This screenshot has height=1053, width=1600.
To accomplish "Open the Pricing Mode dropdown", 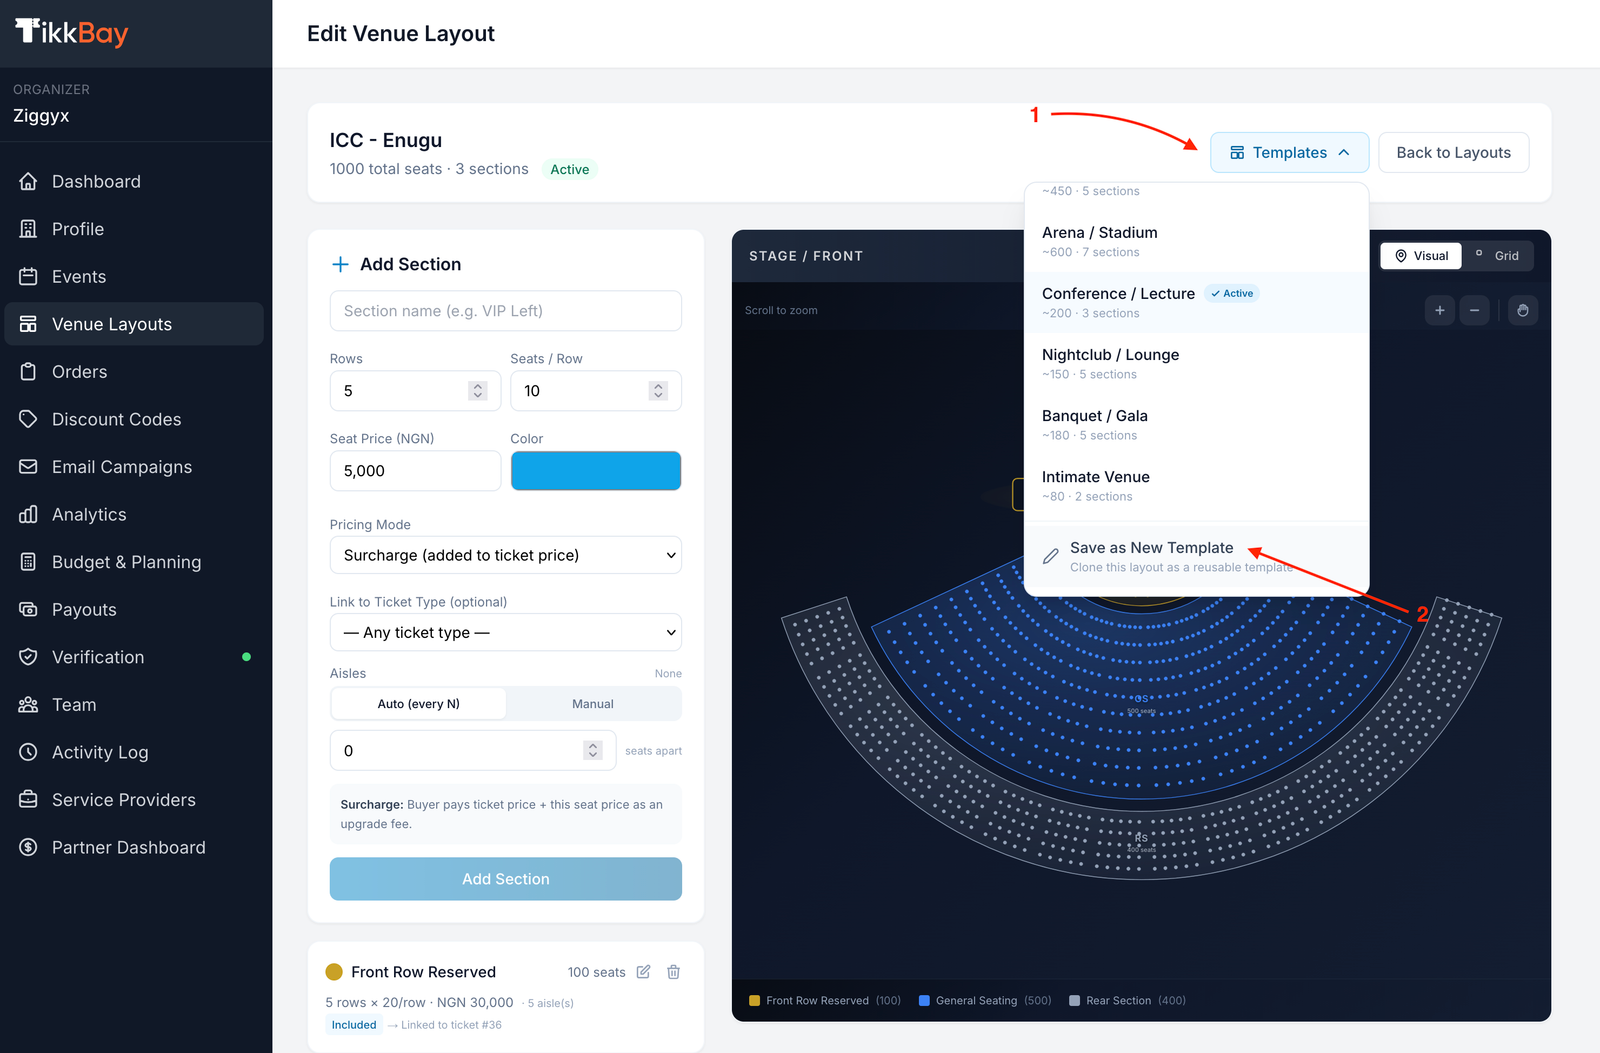I will (505, 555).
